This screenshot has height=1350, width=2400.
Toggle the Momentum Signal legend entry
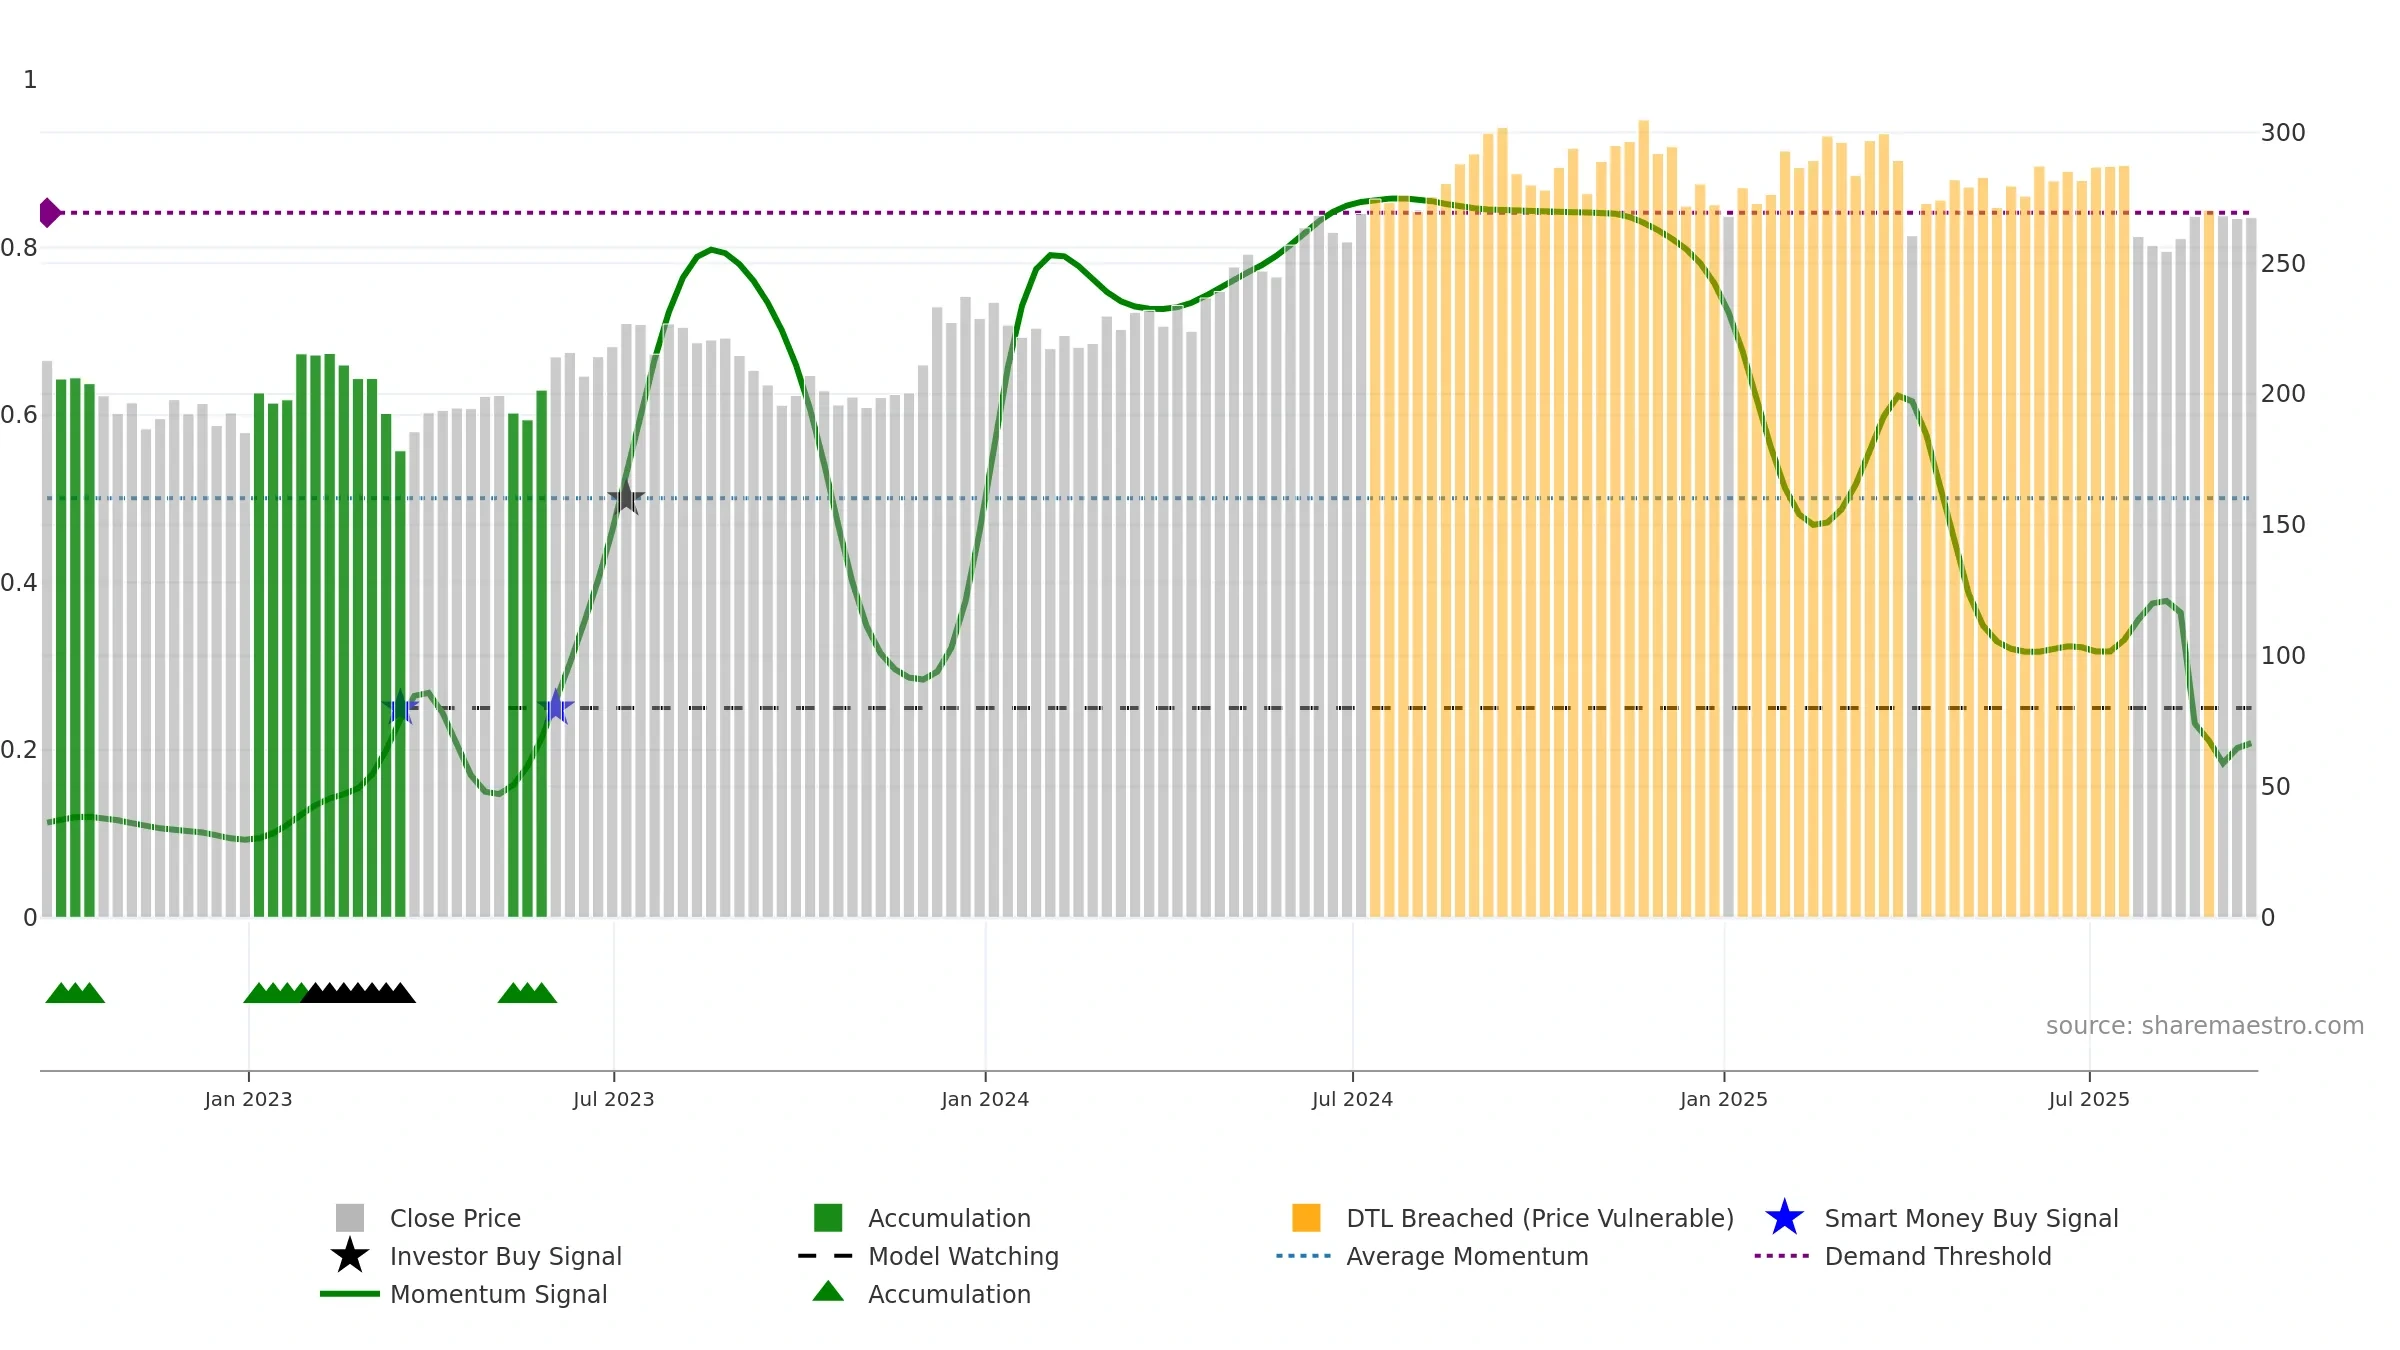498,1294
